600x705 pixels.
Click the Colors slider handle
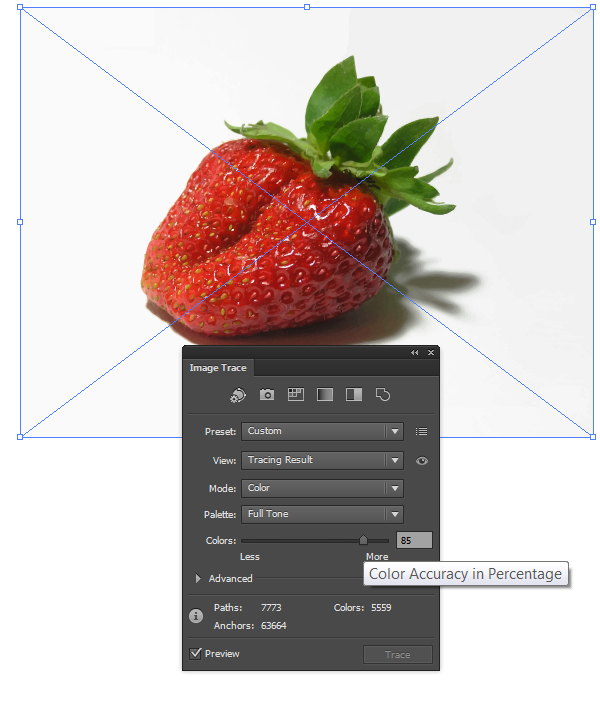click(x=363, y=540)
